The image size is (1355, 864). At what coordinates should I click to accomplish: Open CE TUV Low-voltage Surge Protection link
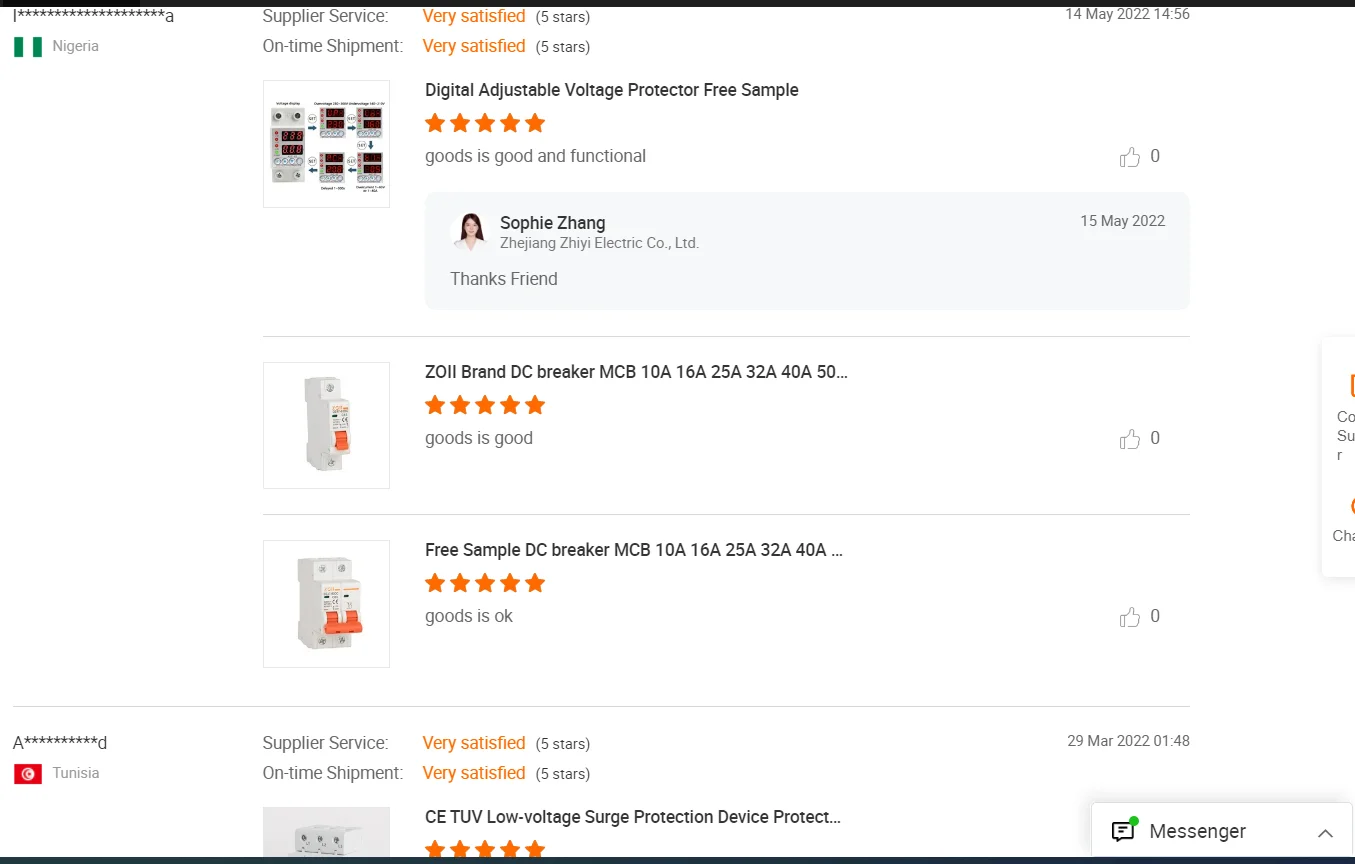click(x=632, y=817)
